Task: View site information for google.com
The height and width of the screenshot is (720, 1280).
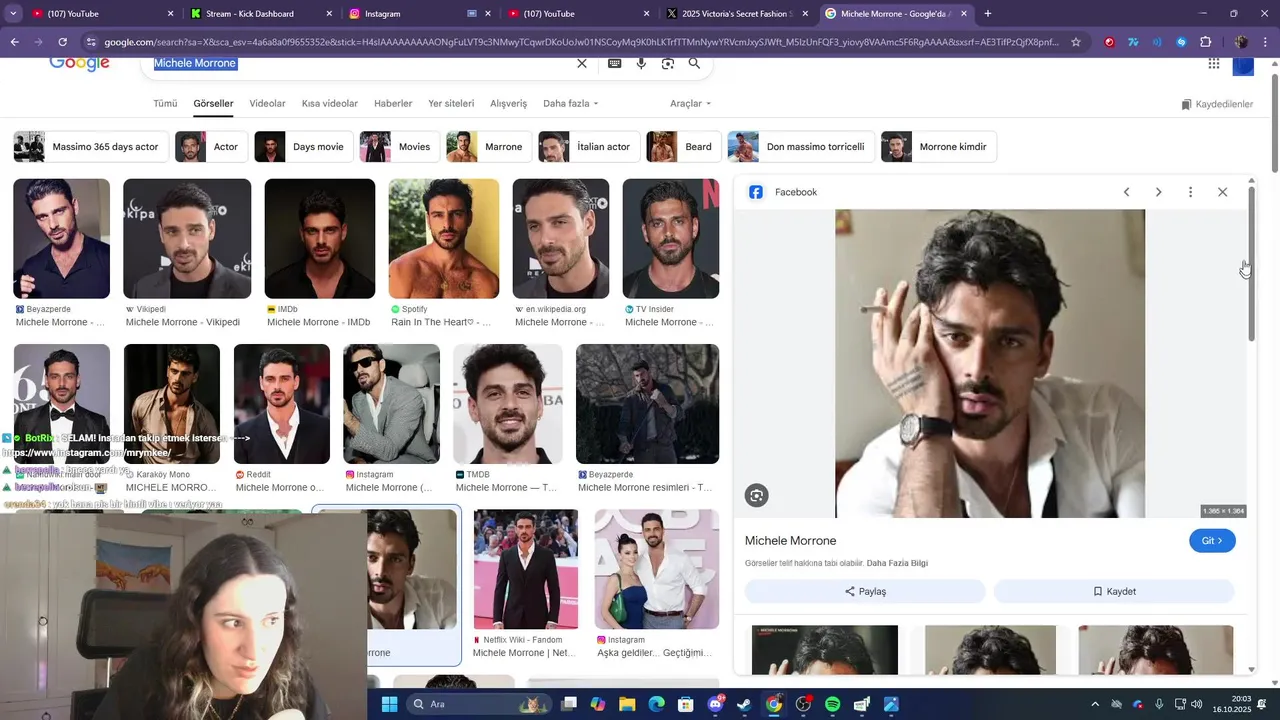Action: pyautogui.click(x=91, y=42)
